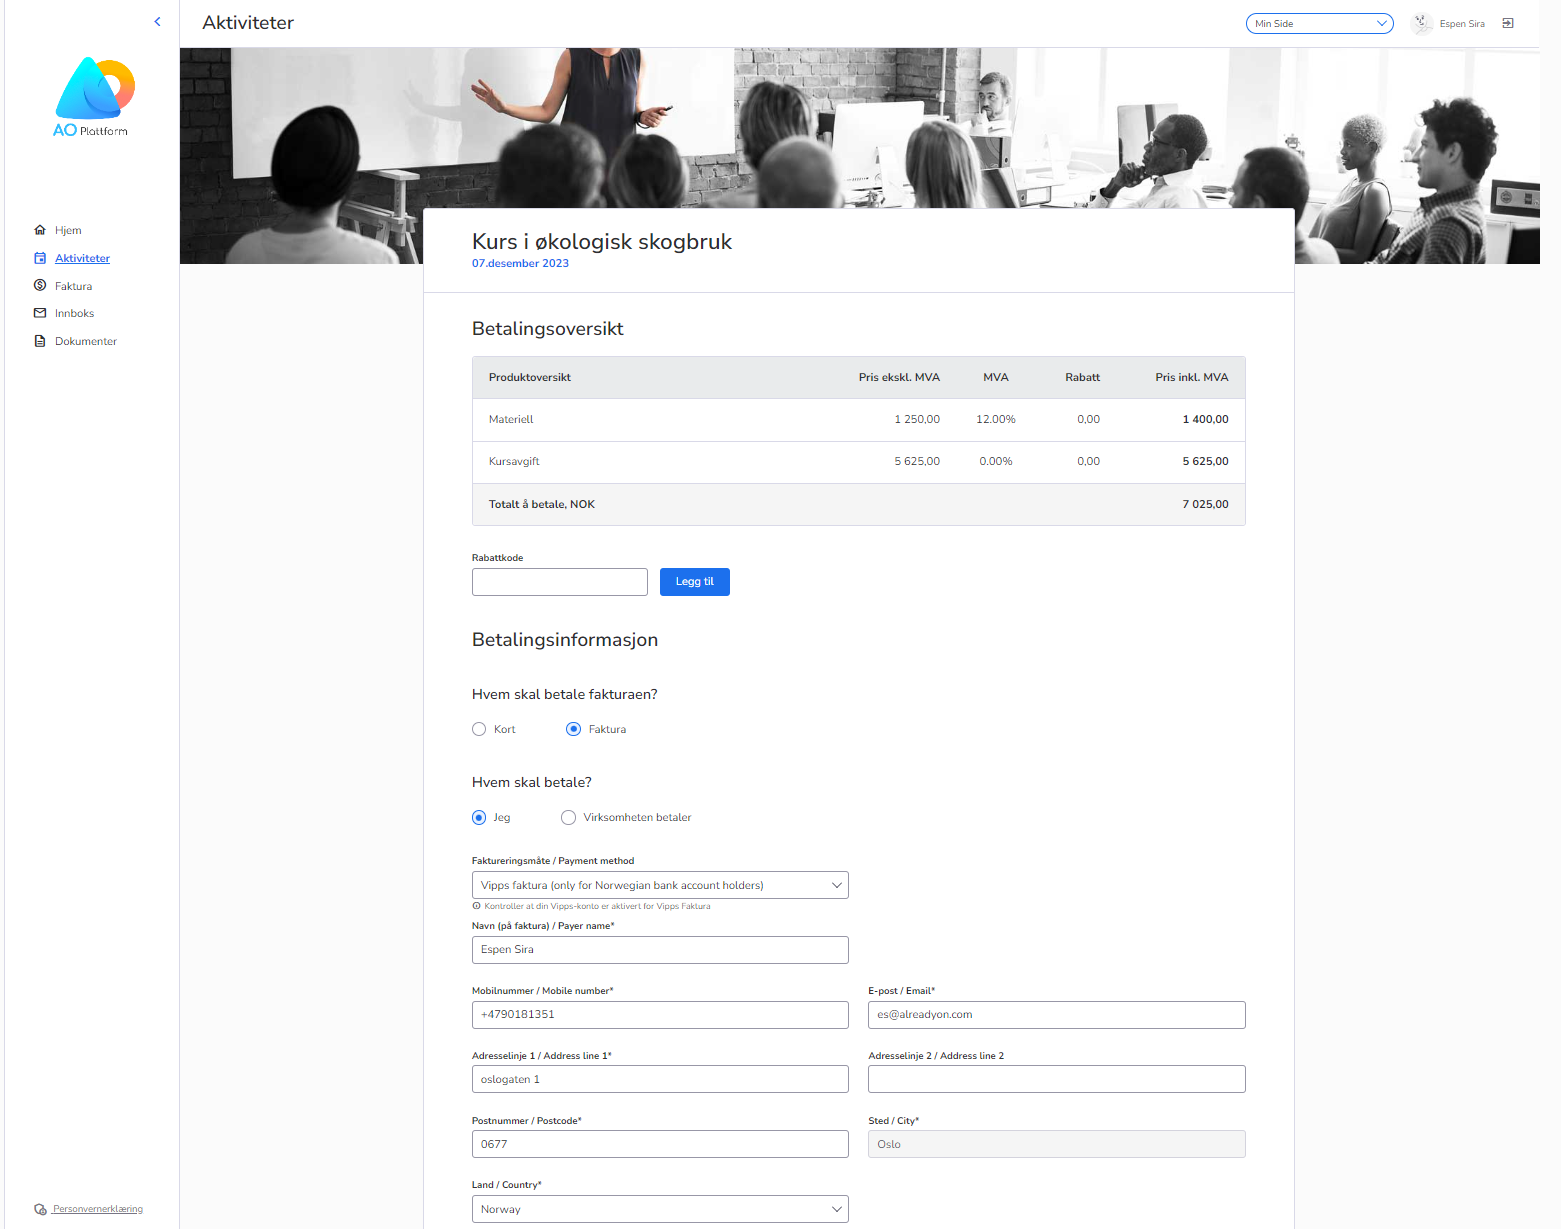The height and width of the screenshot is (1229, 1561).
Task: Click the Produktoversikt column header
Action: coord(530,377)
